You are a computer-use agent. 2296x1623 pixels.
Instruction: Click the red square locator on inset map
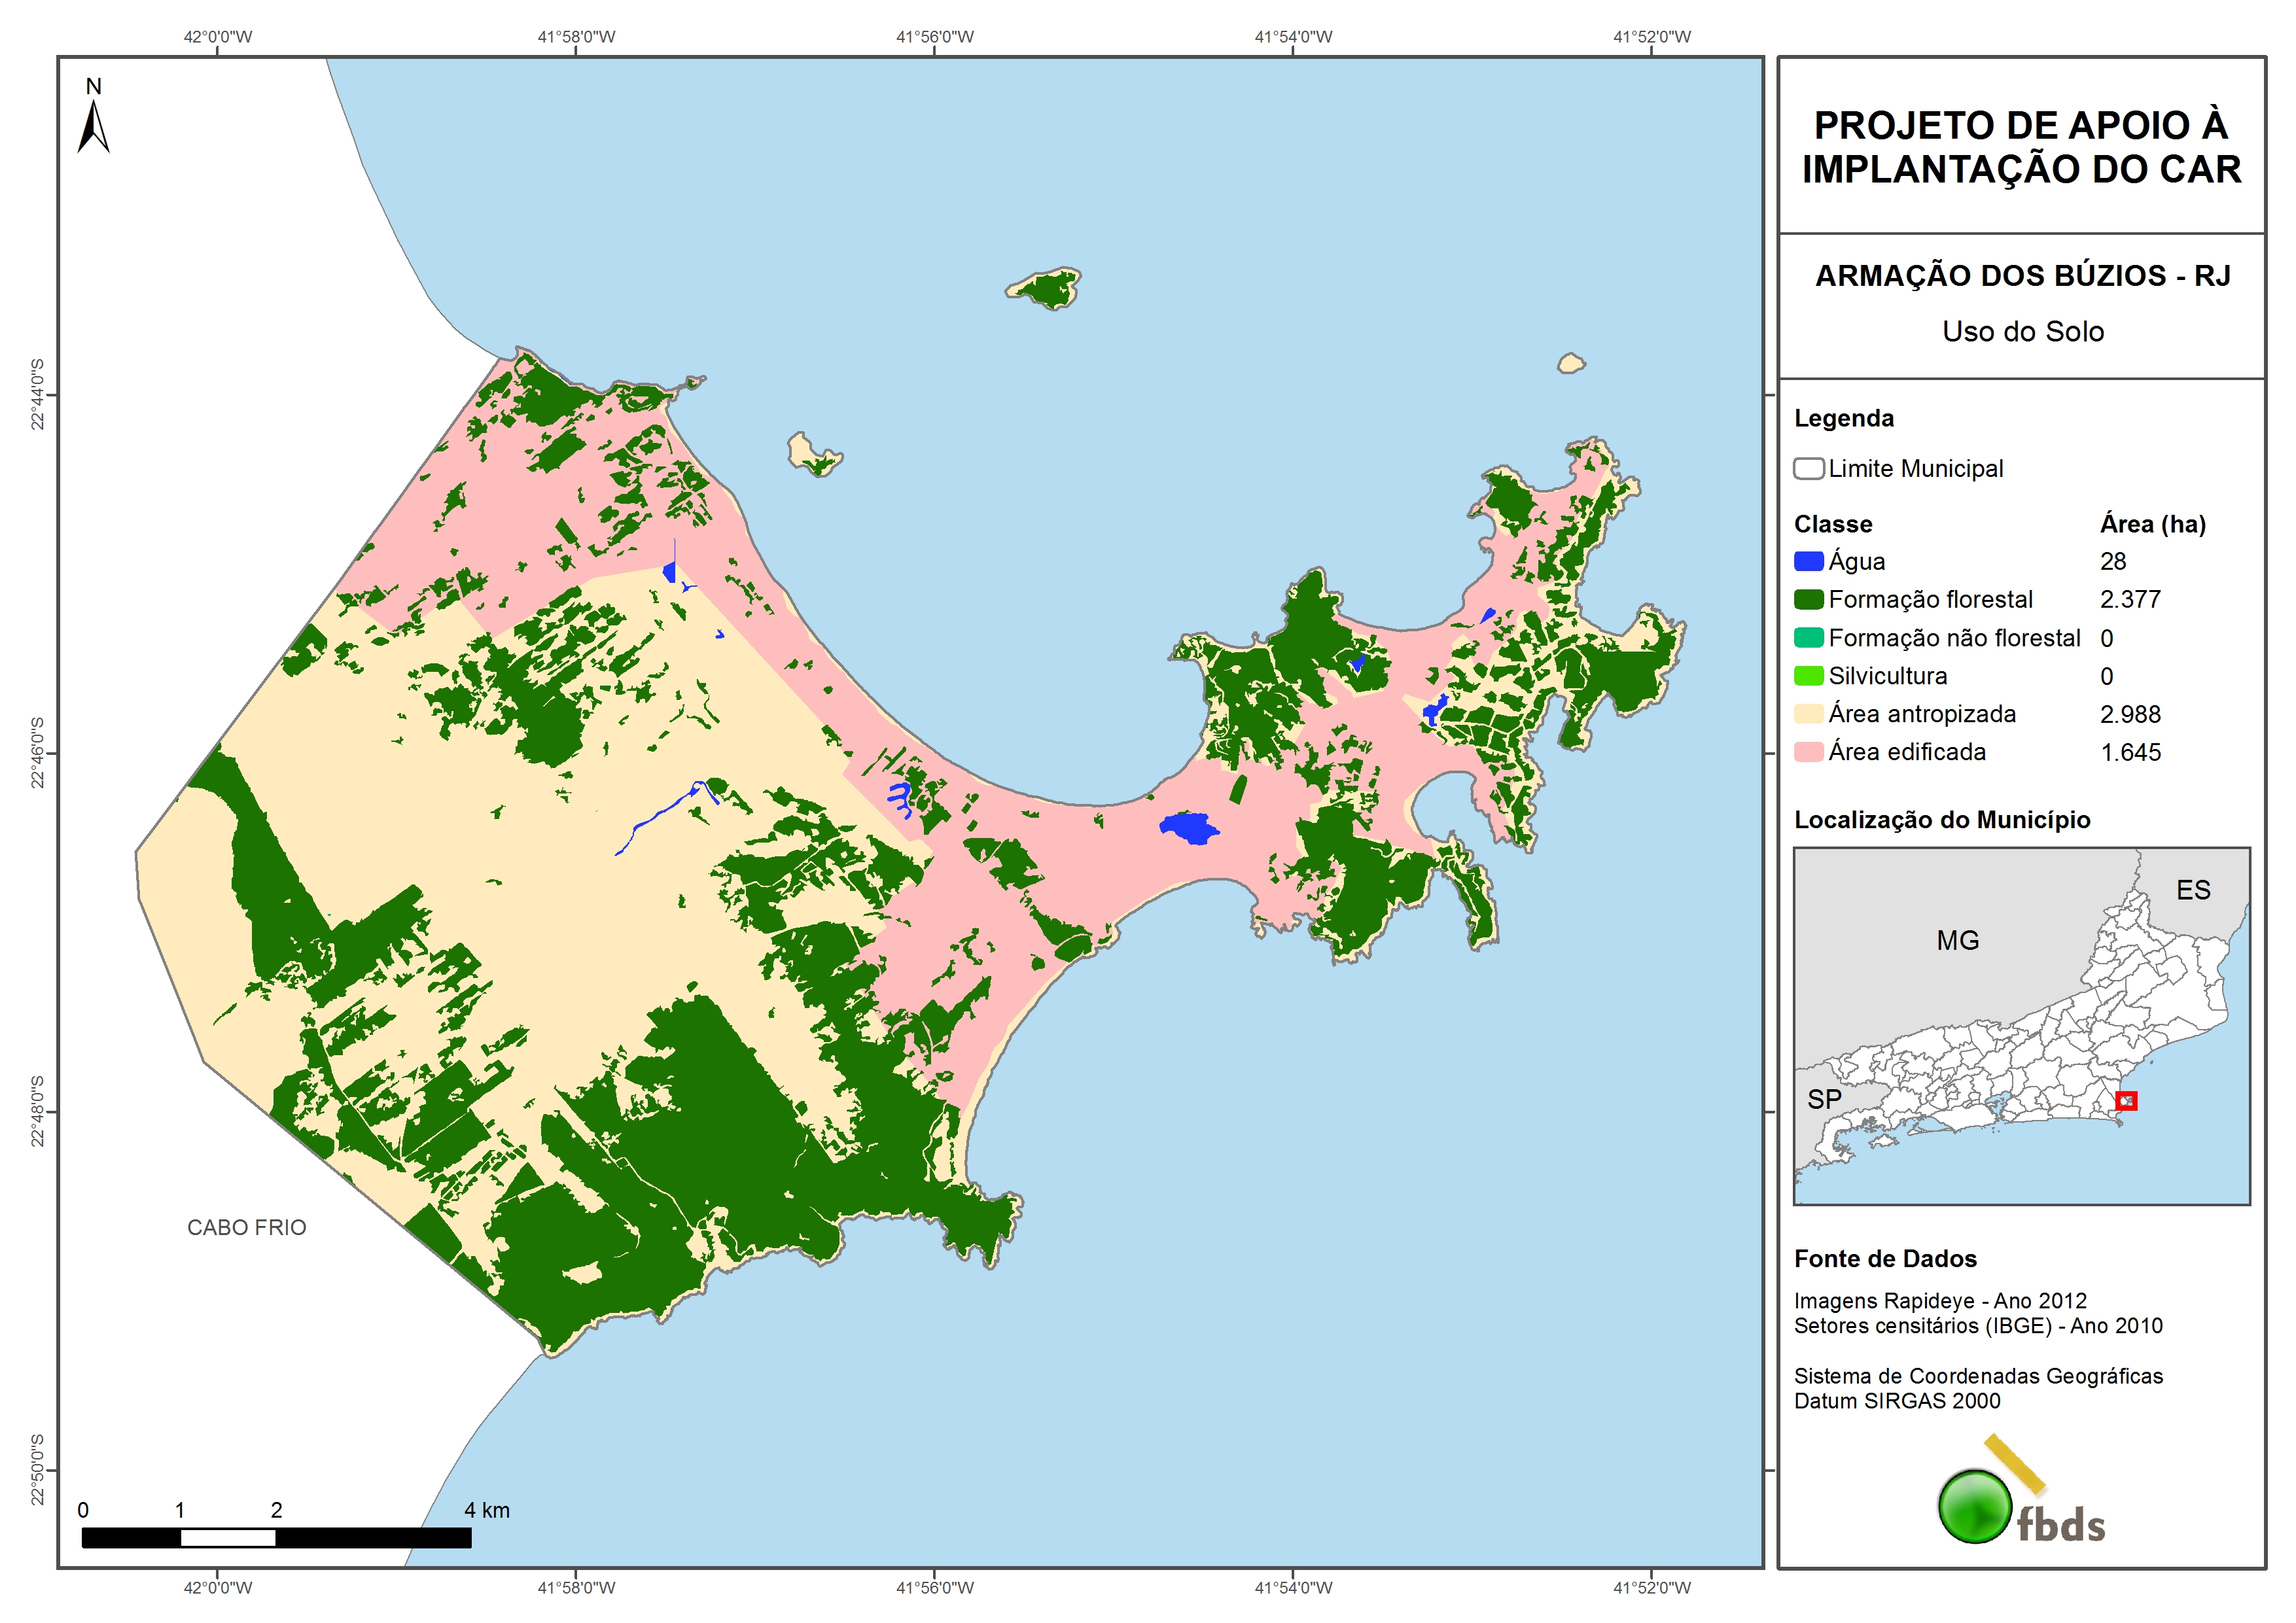point(2126,1101)
